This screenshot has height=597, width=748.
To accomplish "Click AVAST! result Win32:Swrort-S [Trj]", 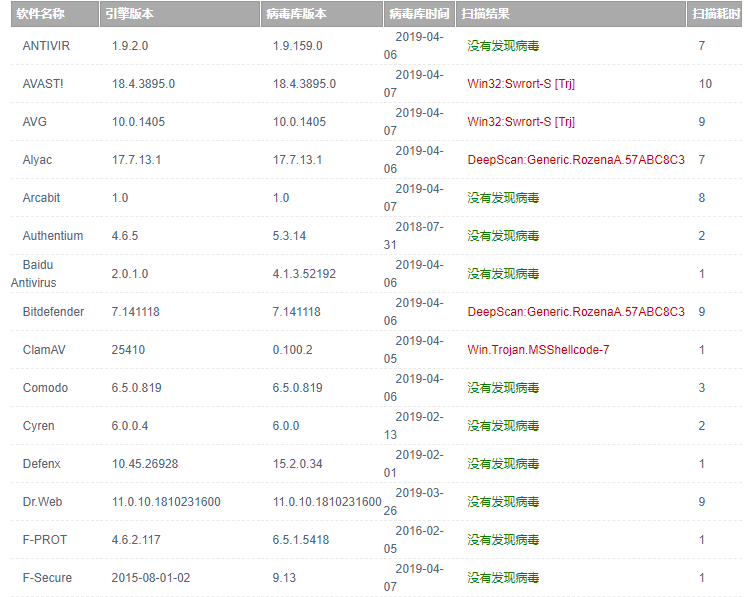I will [x=521, y=84].
